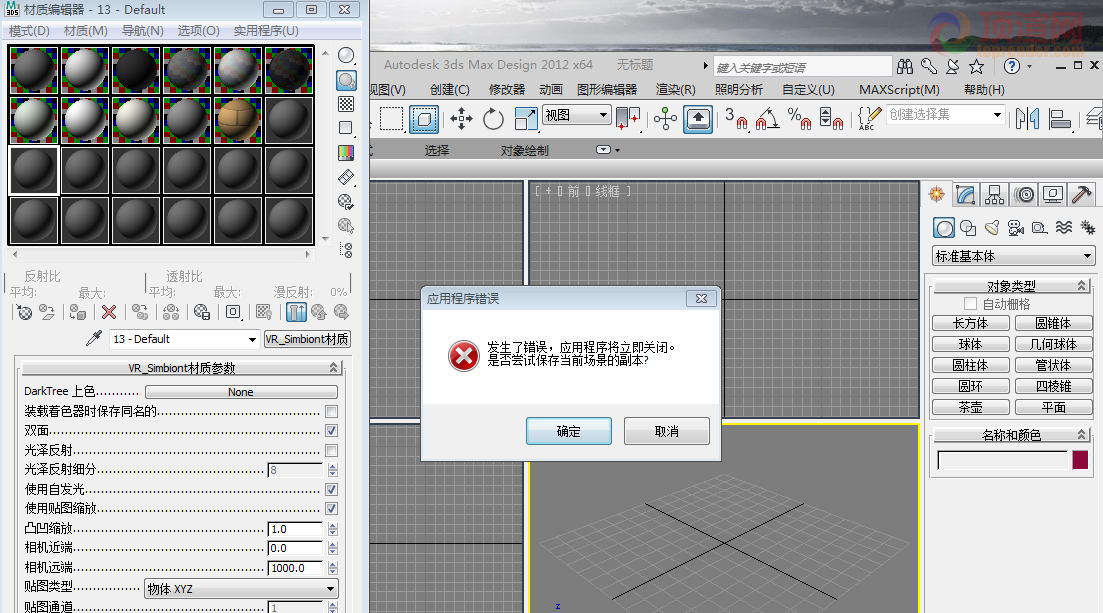This screenshot has height=613, width=1103.
Task: Select the scale tool in the main toolbar
Action: coord(525,118)
